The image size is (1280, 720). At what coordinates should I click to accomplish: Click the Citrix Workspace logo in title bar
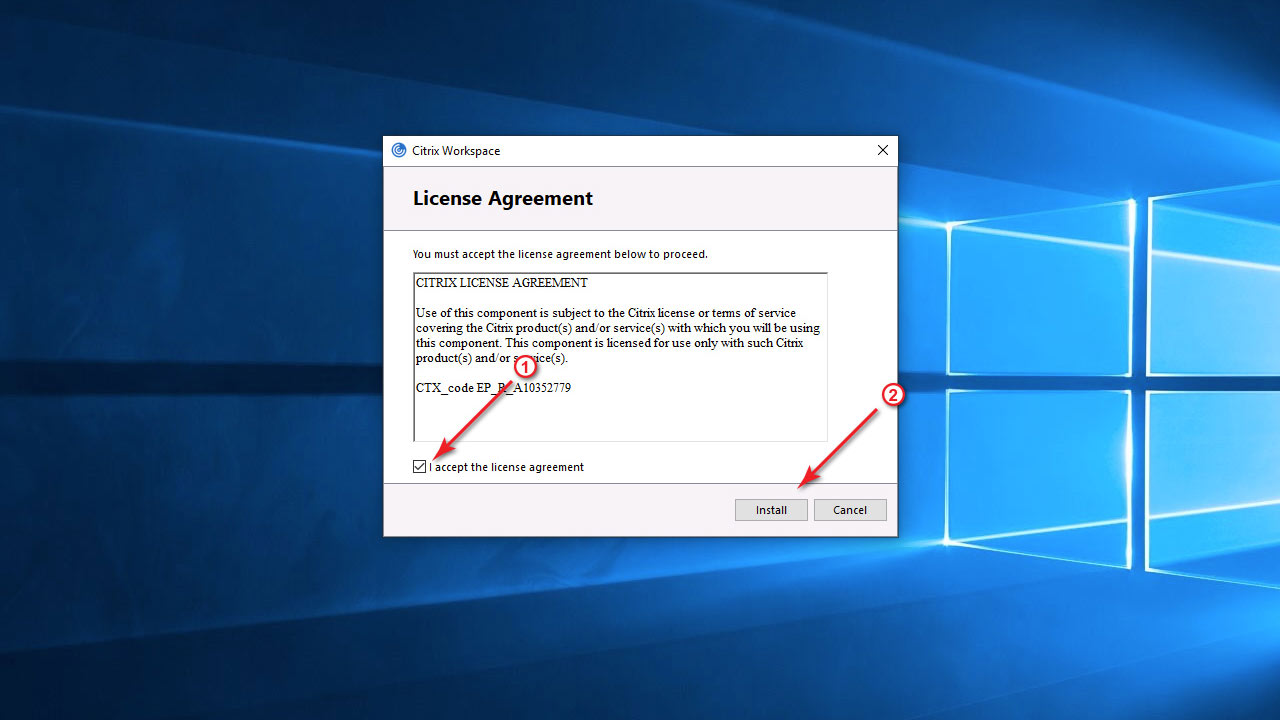399,151
